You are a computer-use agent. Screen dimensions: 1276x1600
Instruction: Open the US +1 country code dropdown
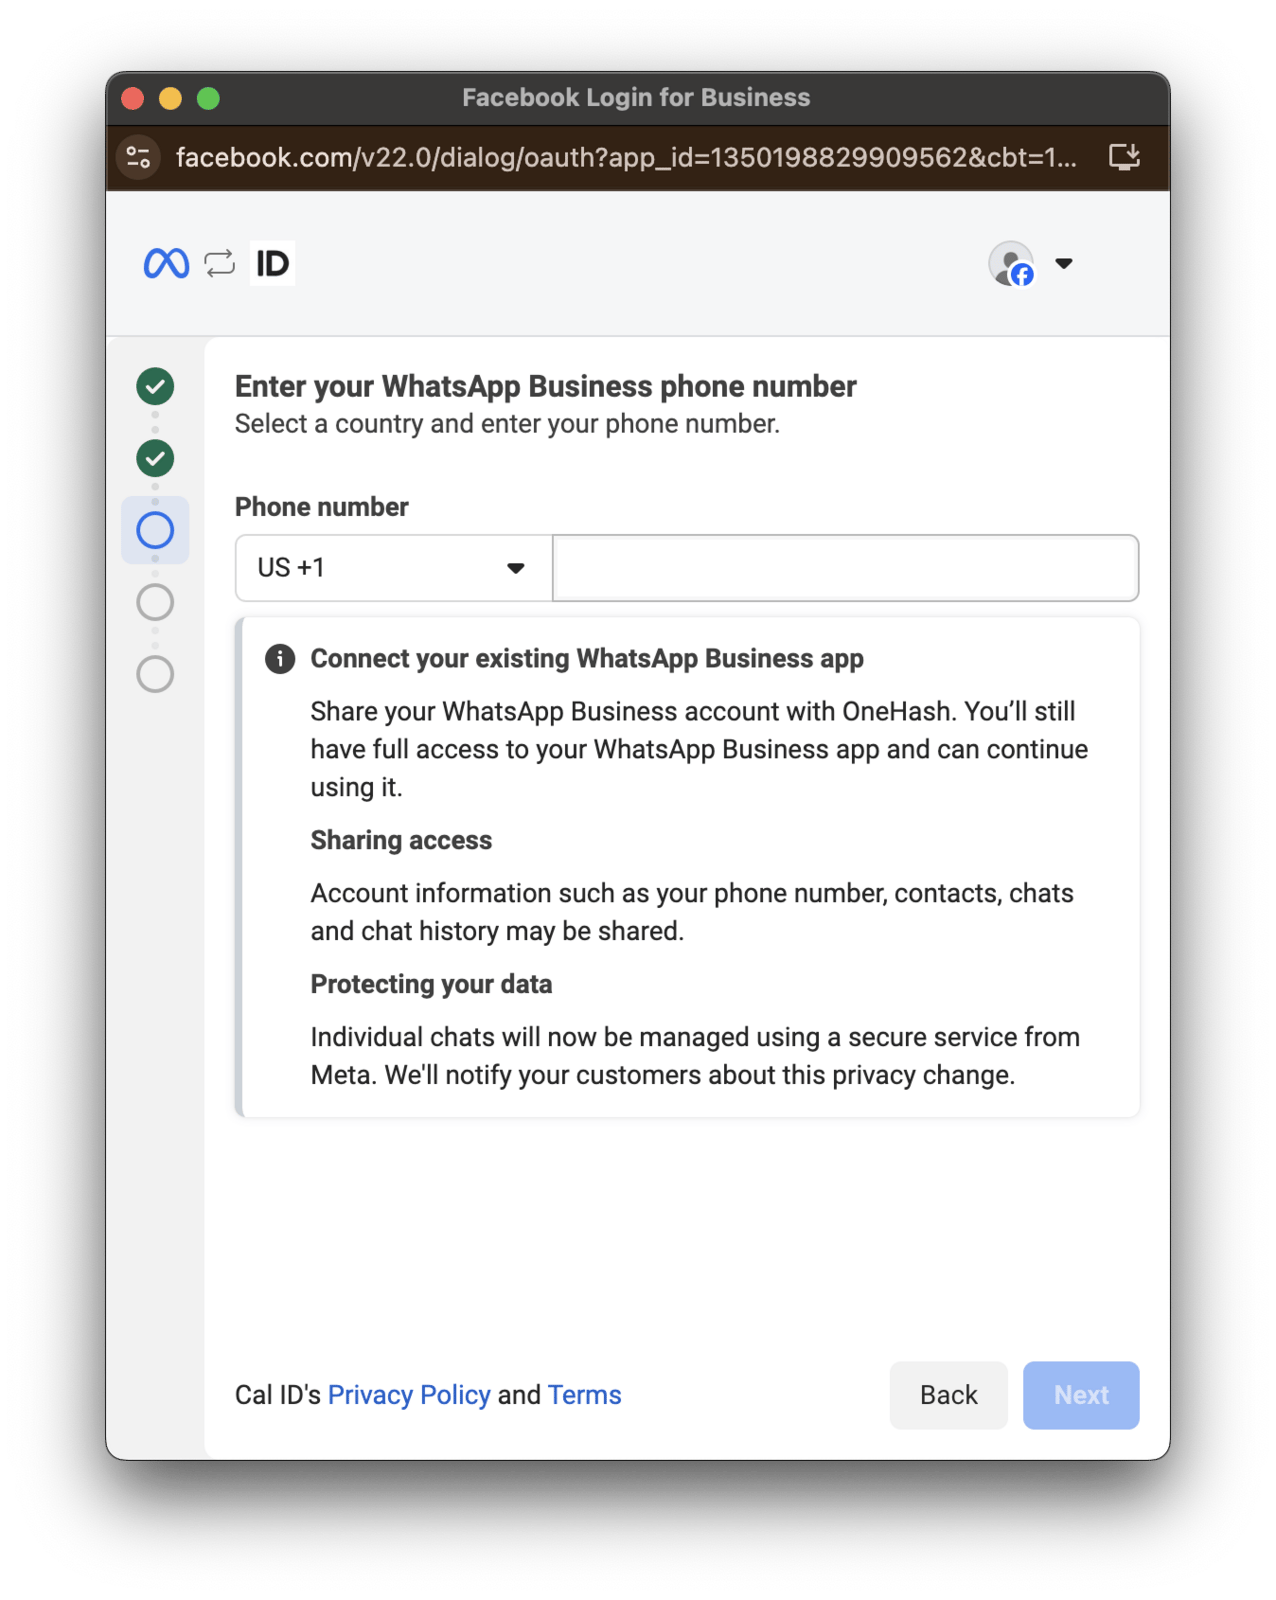point(394,568)
